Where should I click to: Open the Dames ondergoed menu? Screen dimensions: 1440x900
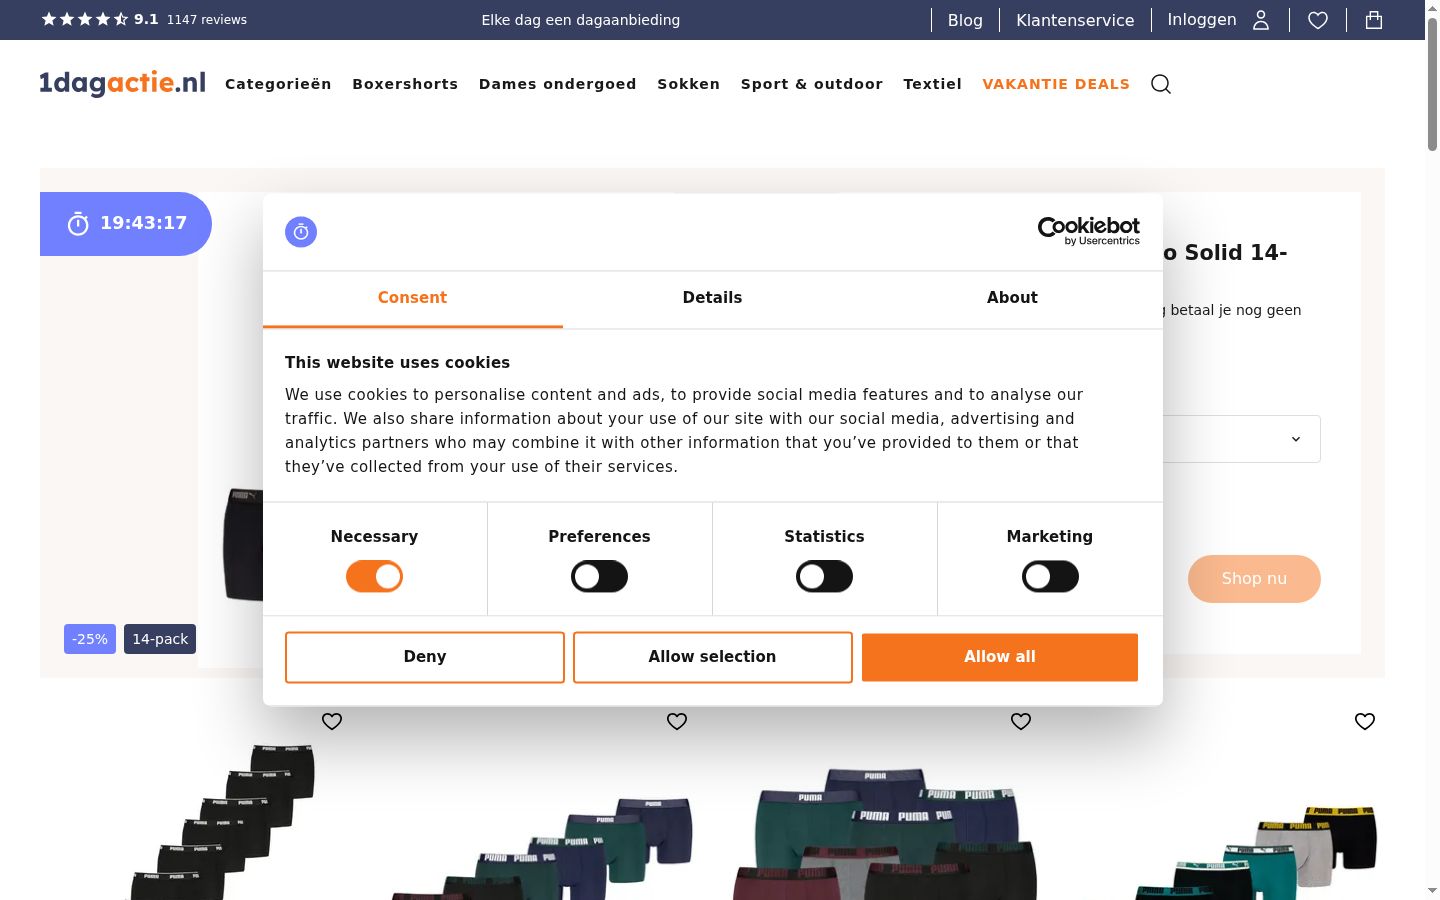(558, 84)
